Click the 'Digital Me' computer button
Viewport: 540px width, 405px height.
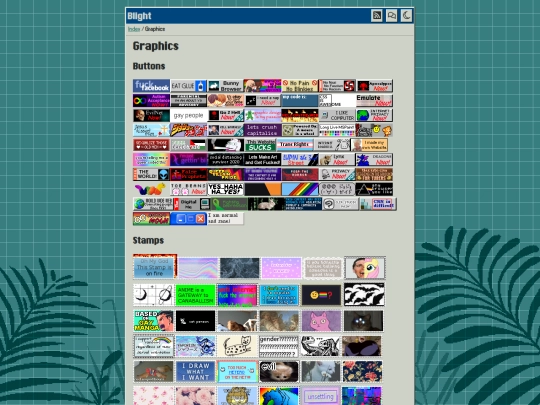pyautogui.click(x=192, y=204)
